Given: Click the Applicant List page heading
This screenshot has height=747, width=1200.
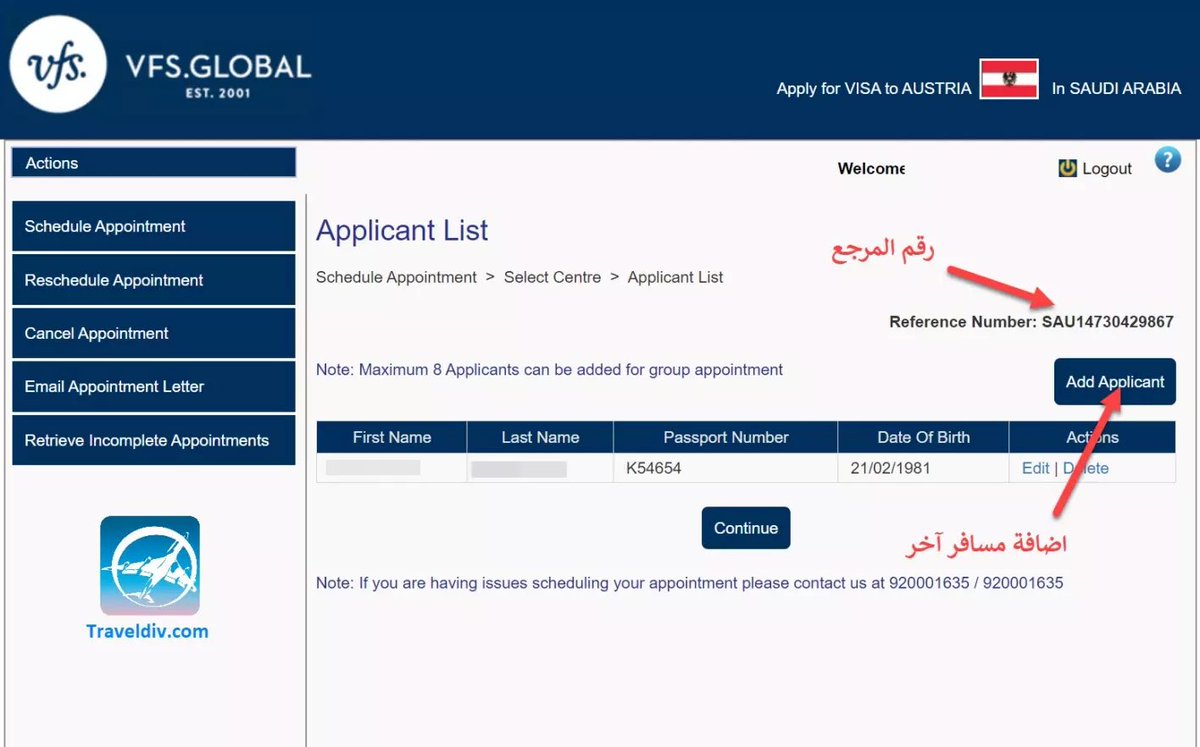Looking at the screenshot, I should (x=402, y=231).
